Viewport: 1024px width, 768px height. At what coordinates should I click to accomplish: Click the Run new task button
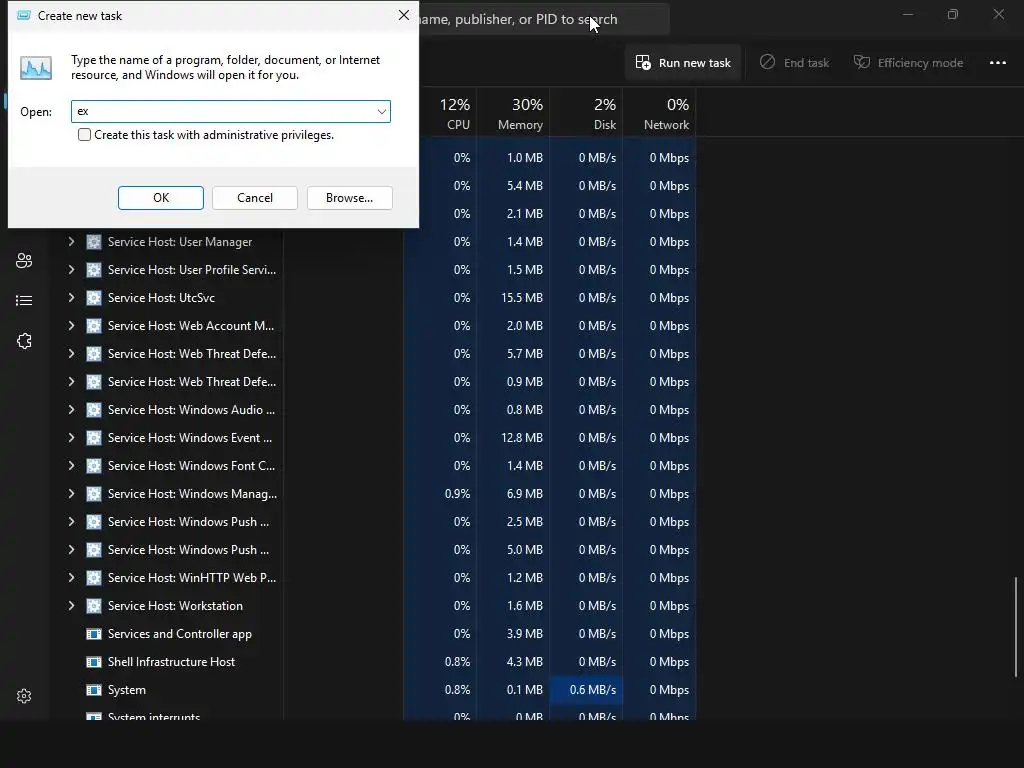pyautogui.click(x=683, y=63)
